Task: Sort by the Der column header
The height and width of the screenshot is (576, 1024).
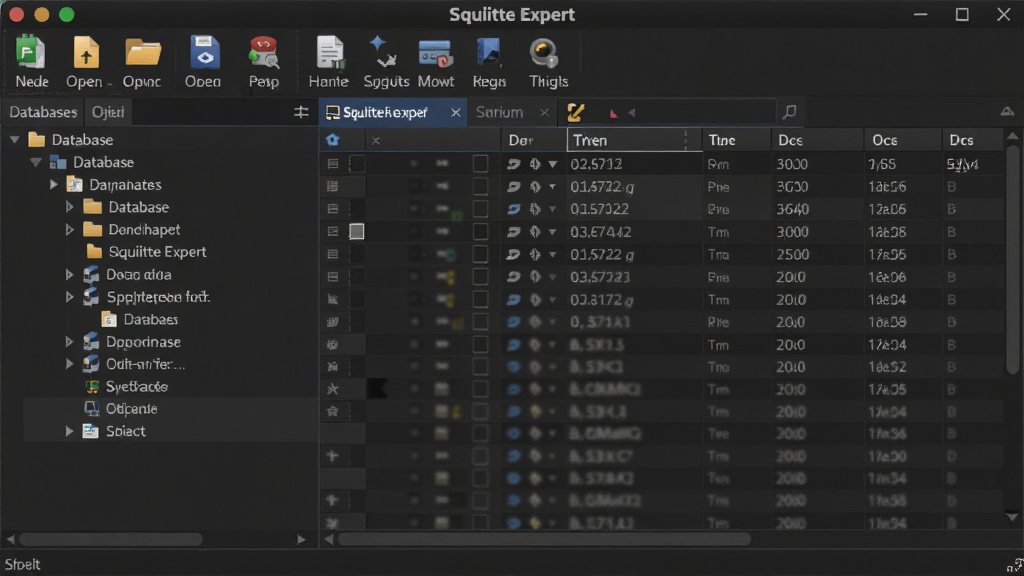Action: click(x=534, y=140)
